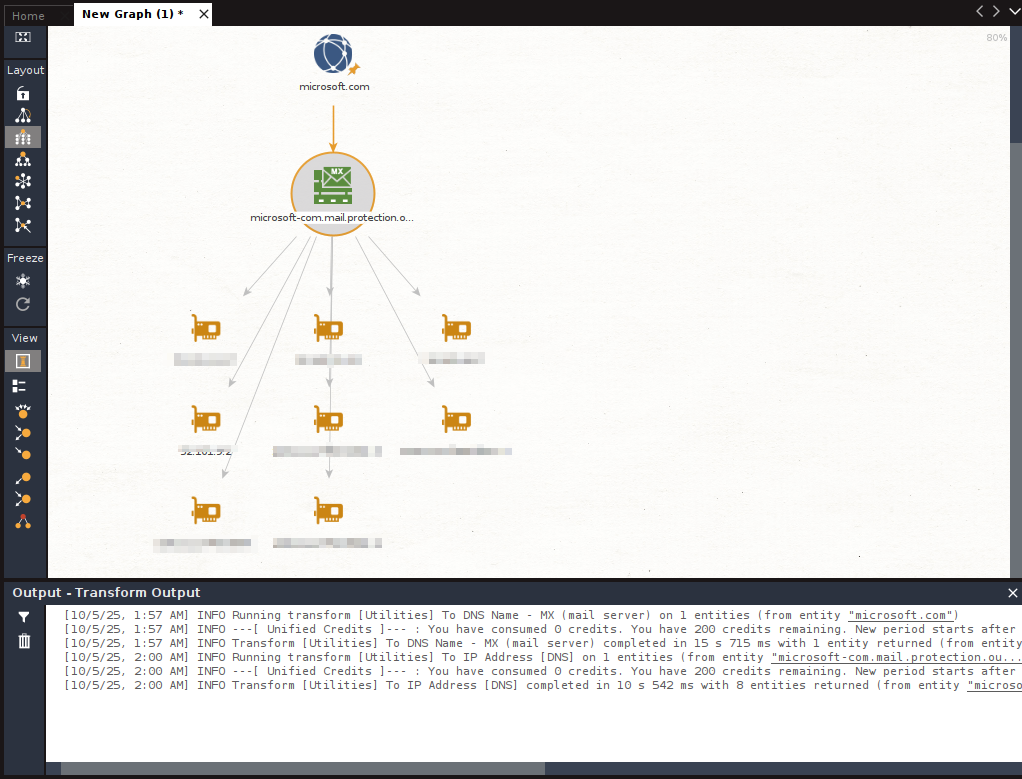
Task: Switch to list view icon under View
Action: tap(20, 387)
